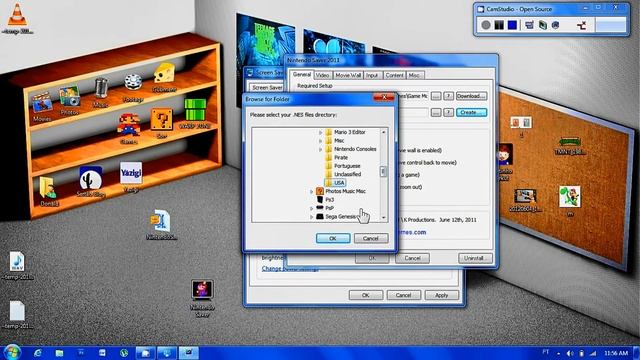Click OK in Browse for Folder

tap(333, 238)
